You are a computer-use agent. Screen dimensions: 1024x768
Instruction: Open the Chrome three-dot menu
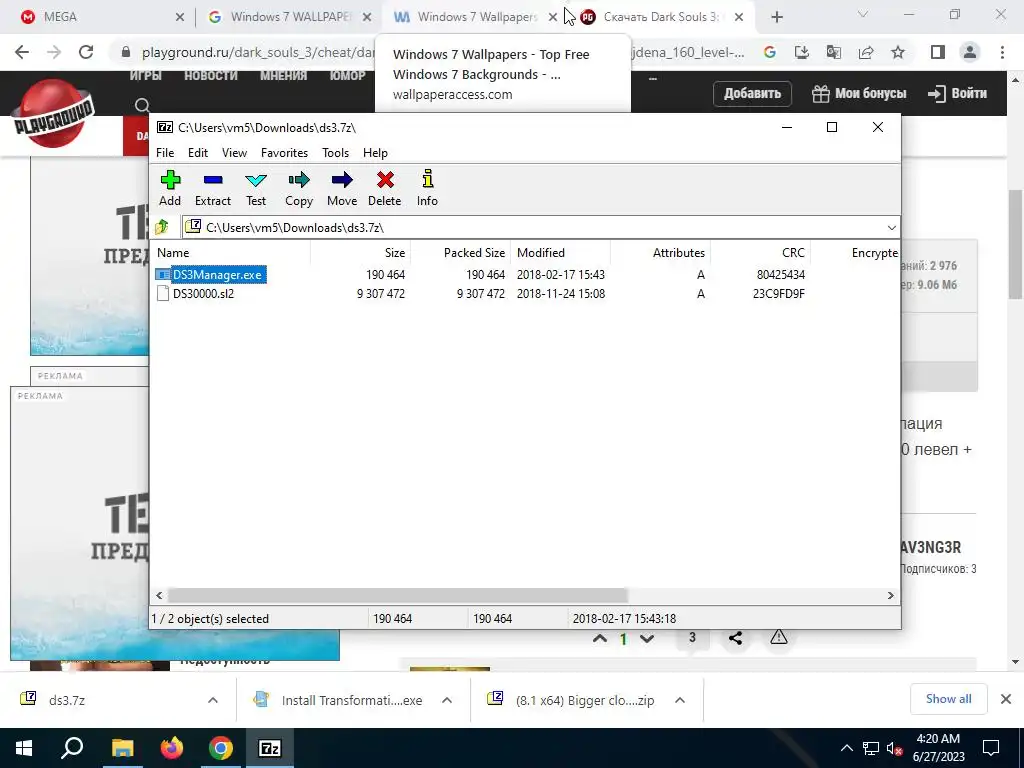point(1002,52)
